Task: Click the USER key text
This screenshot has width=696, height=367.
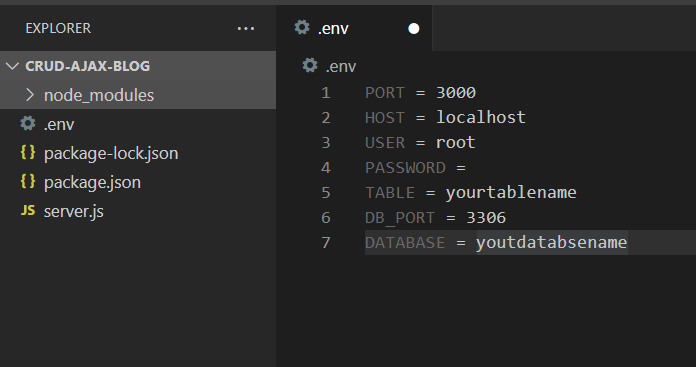Action: click(x=385, y=142)
